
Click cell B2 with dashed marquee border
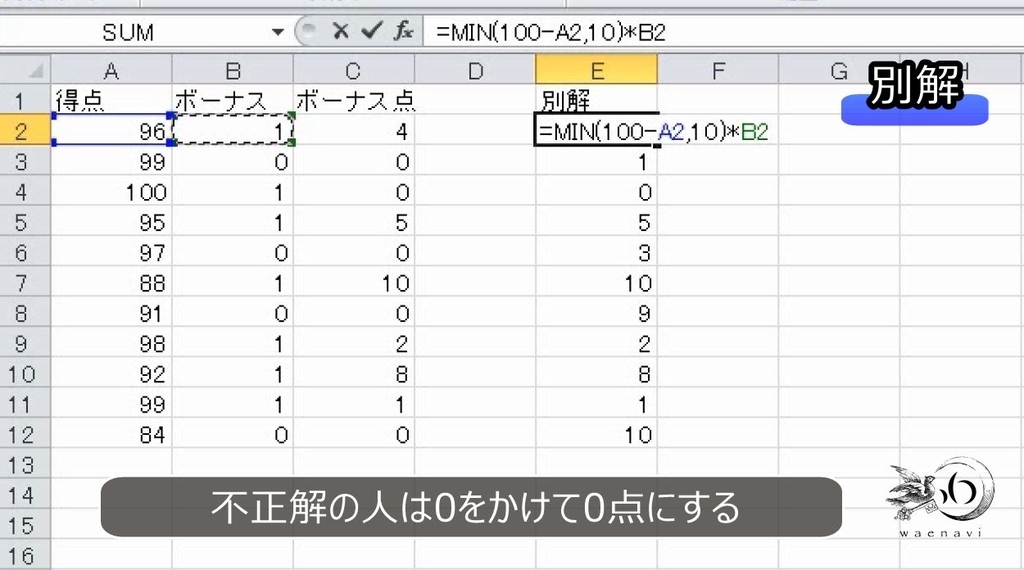click(232, 131)
